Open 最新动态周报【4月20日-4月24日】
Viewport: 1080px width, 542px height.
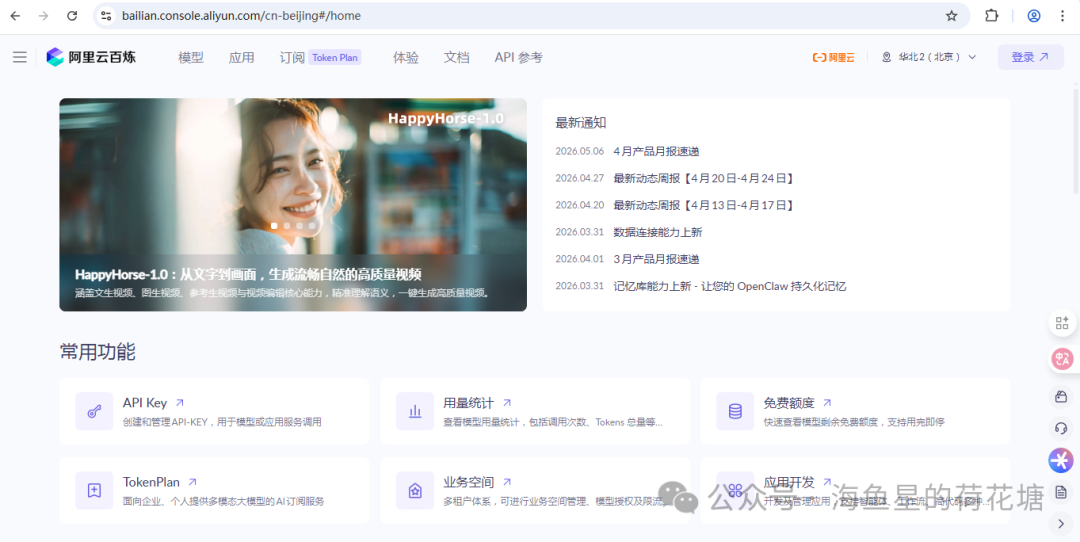pyautogui.click(x=705, y=178)
